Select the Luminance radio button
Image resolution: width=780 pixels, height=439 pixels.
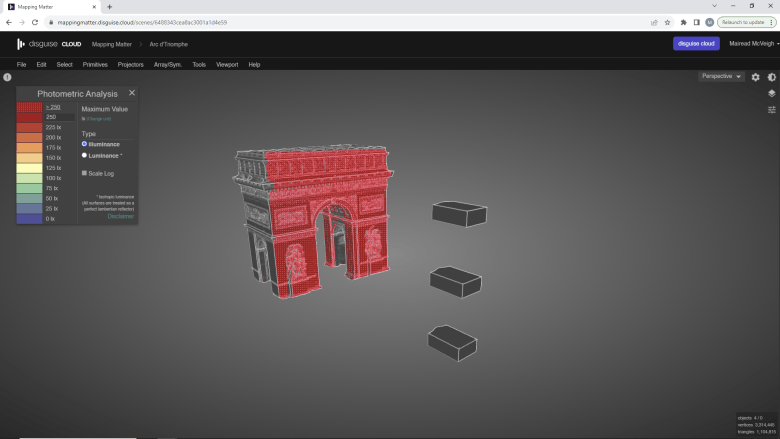click(84, 155)
